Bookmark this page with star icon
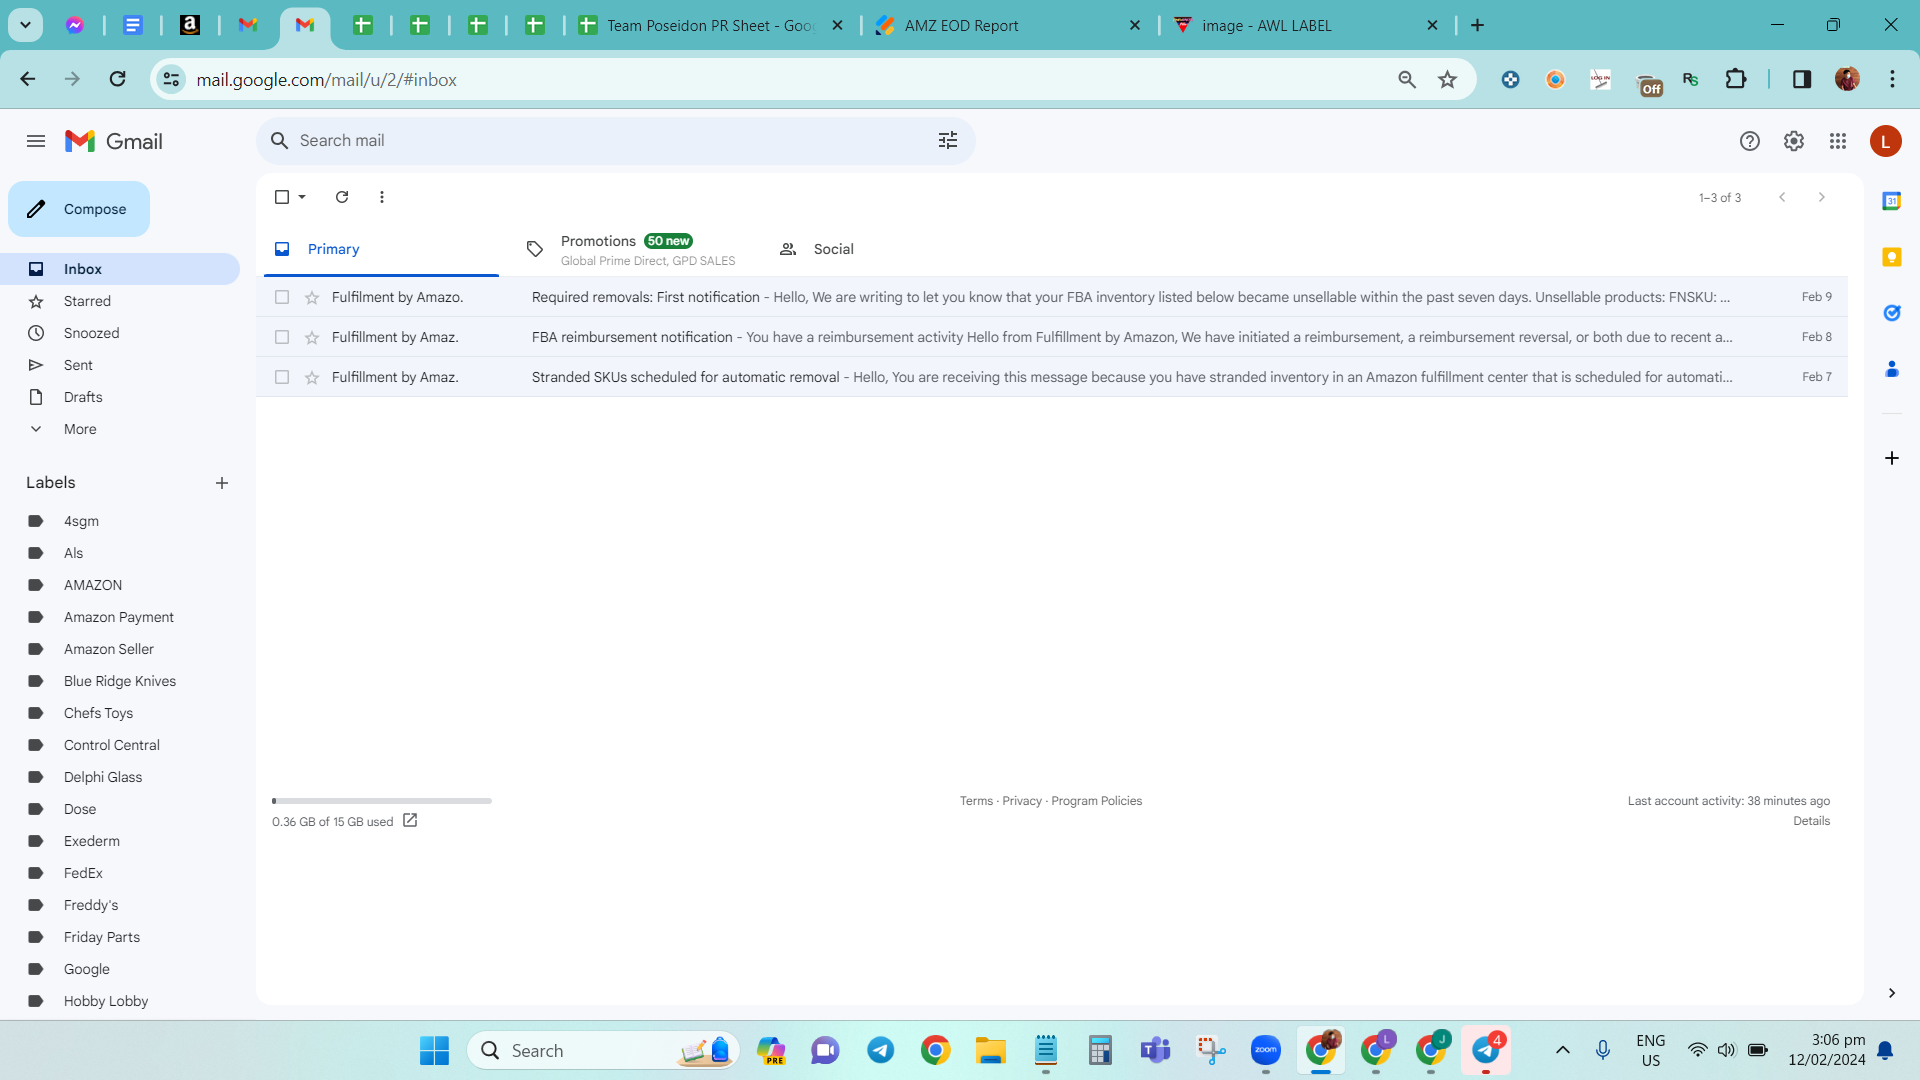The width and height of the screenshot is (1920, 1080). click(1447, 79)
